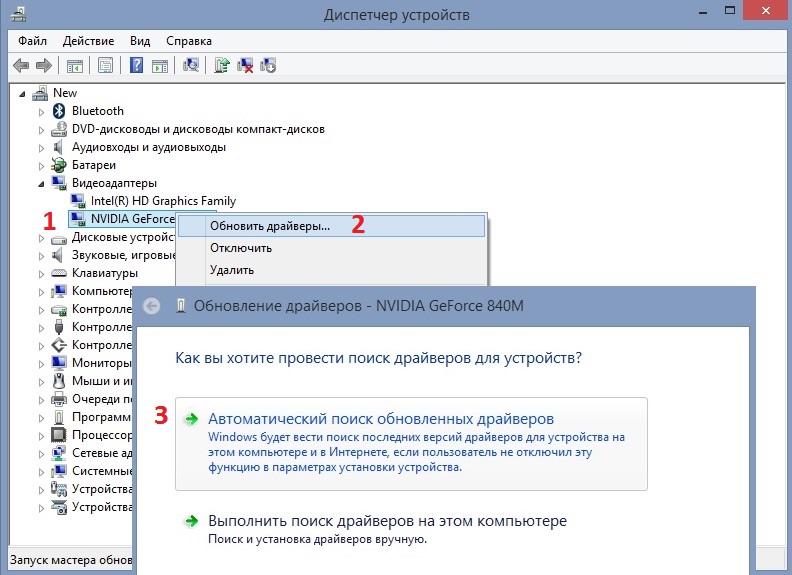Click the Клавиатуры keyboard icon

point(59,273)
